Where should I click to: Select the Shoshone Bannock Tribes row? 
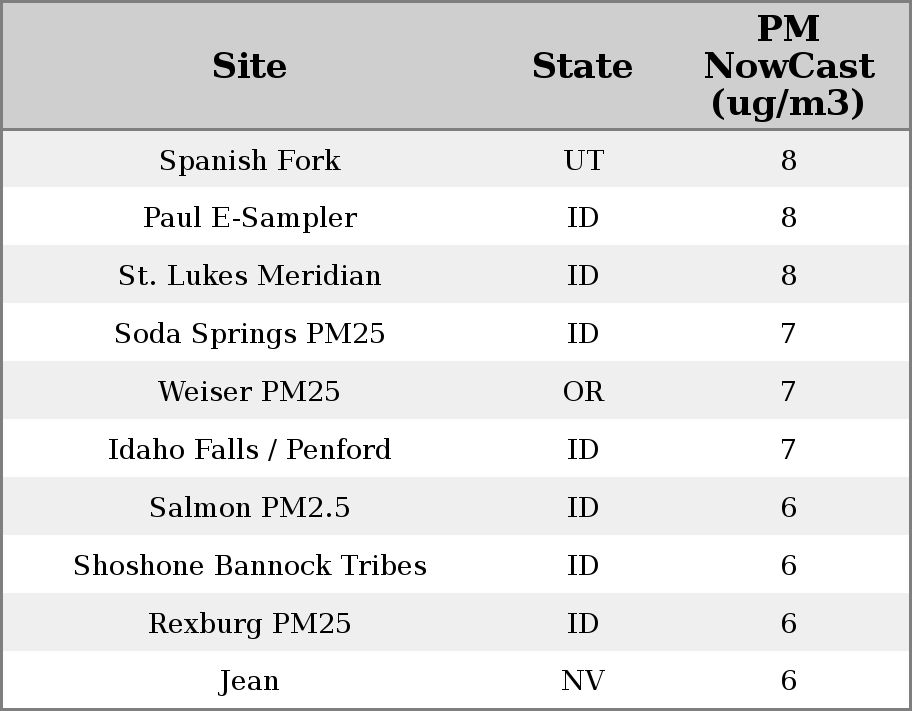click(x=249, y=566)
